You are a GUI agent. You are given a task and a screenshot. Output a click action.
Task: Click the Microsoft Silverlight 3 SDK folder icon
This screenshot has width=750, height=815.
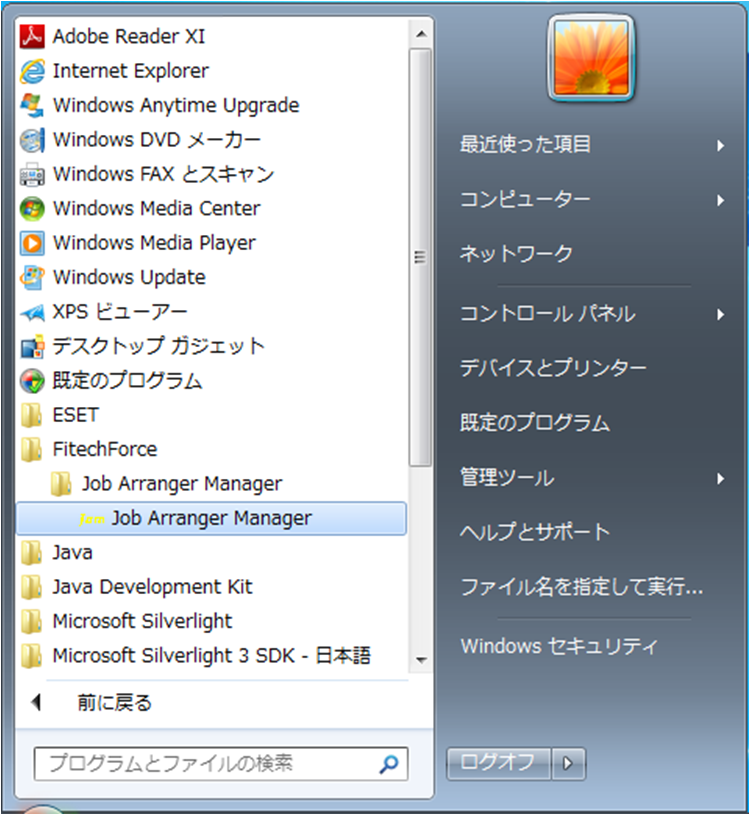pos(32,655)
